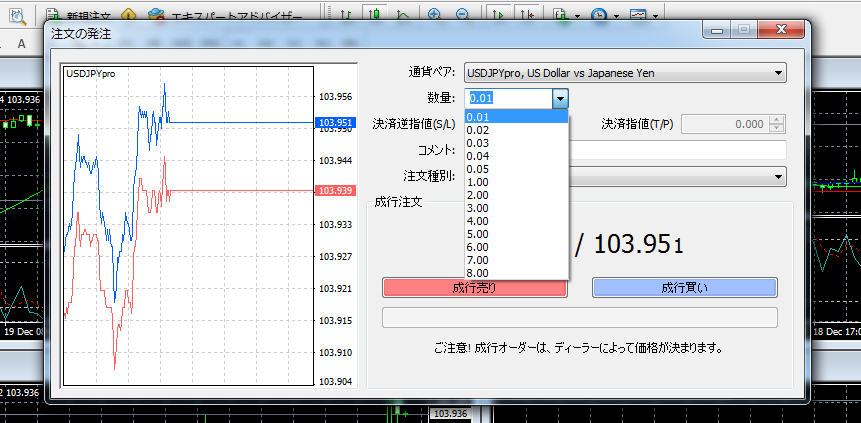Choose 2.00 lot volume
Viewport: 861px width, 423px height.
tap(516, 195)
